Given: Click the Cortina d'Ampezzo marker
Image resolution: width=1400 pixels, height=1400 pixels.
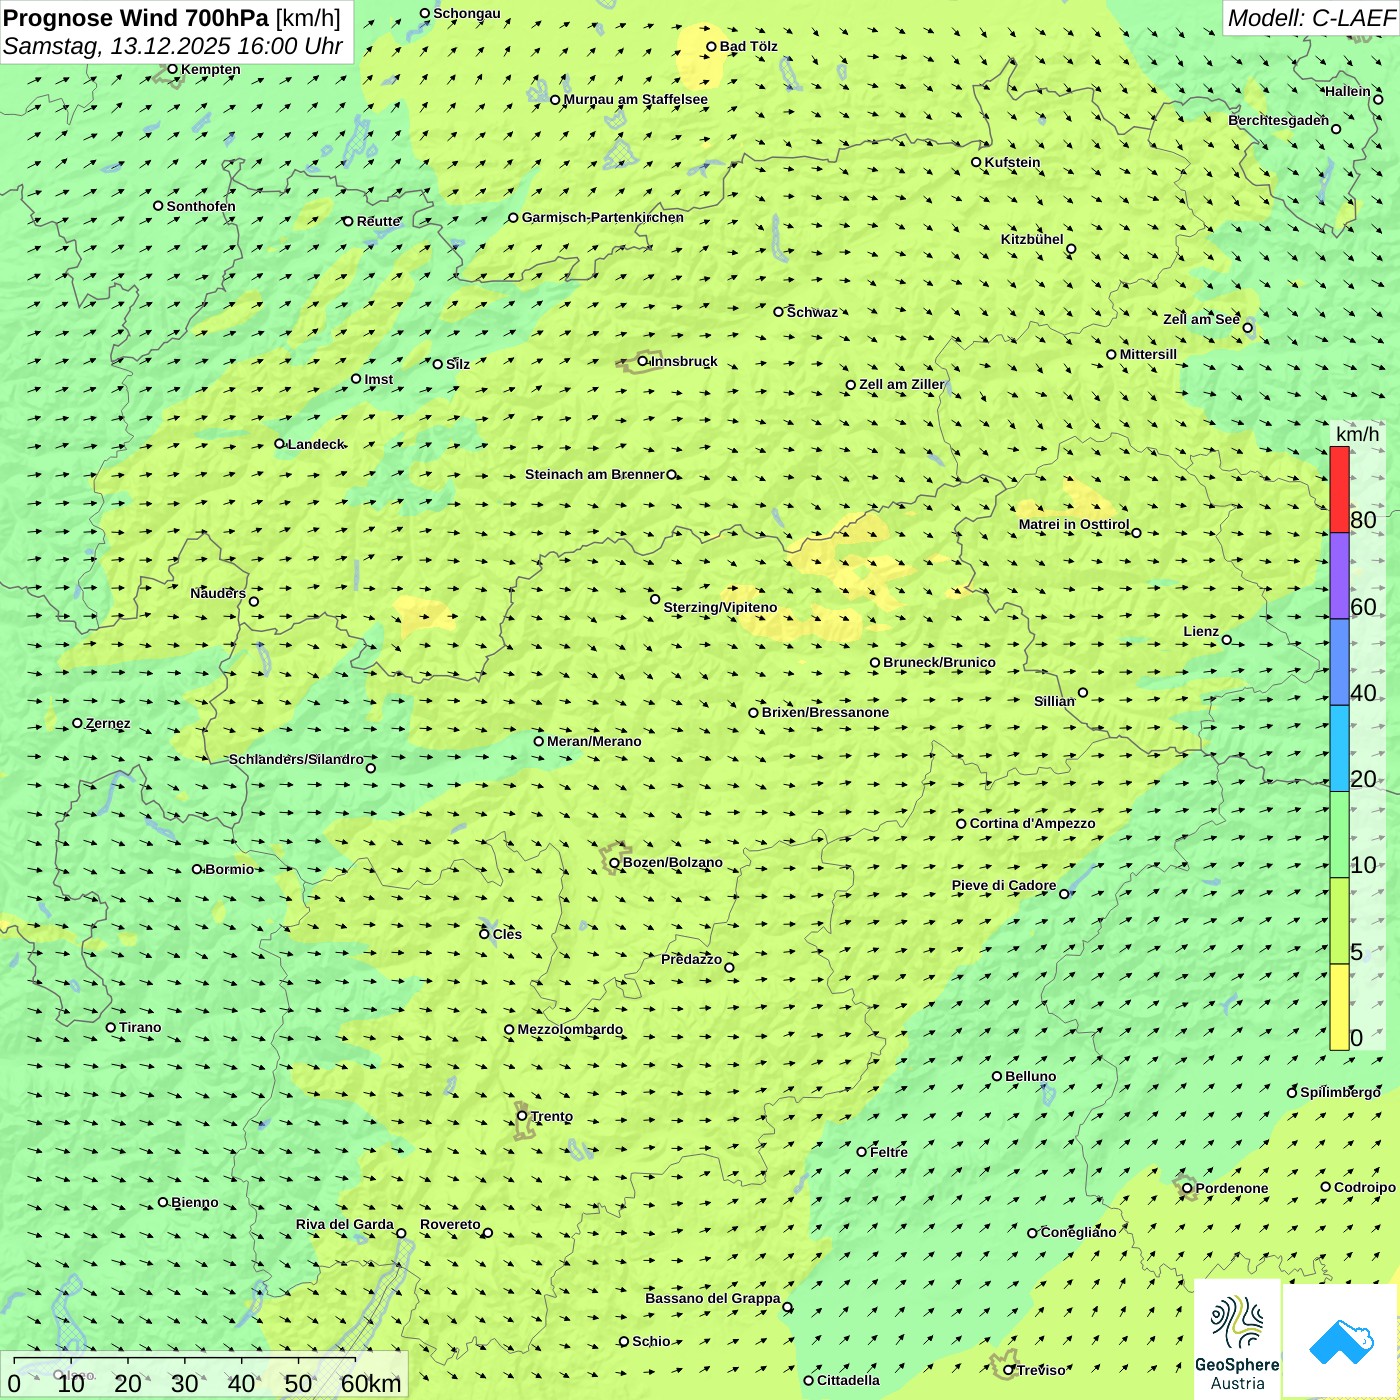Looking at the screenshot, I should (962, 824).
